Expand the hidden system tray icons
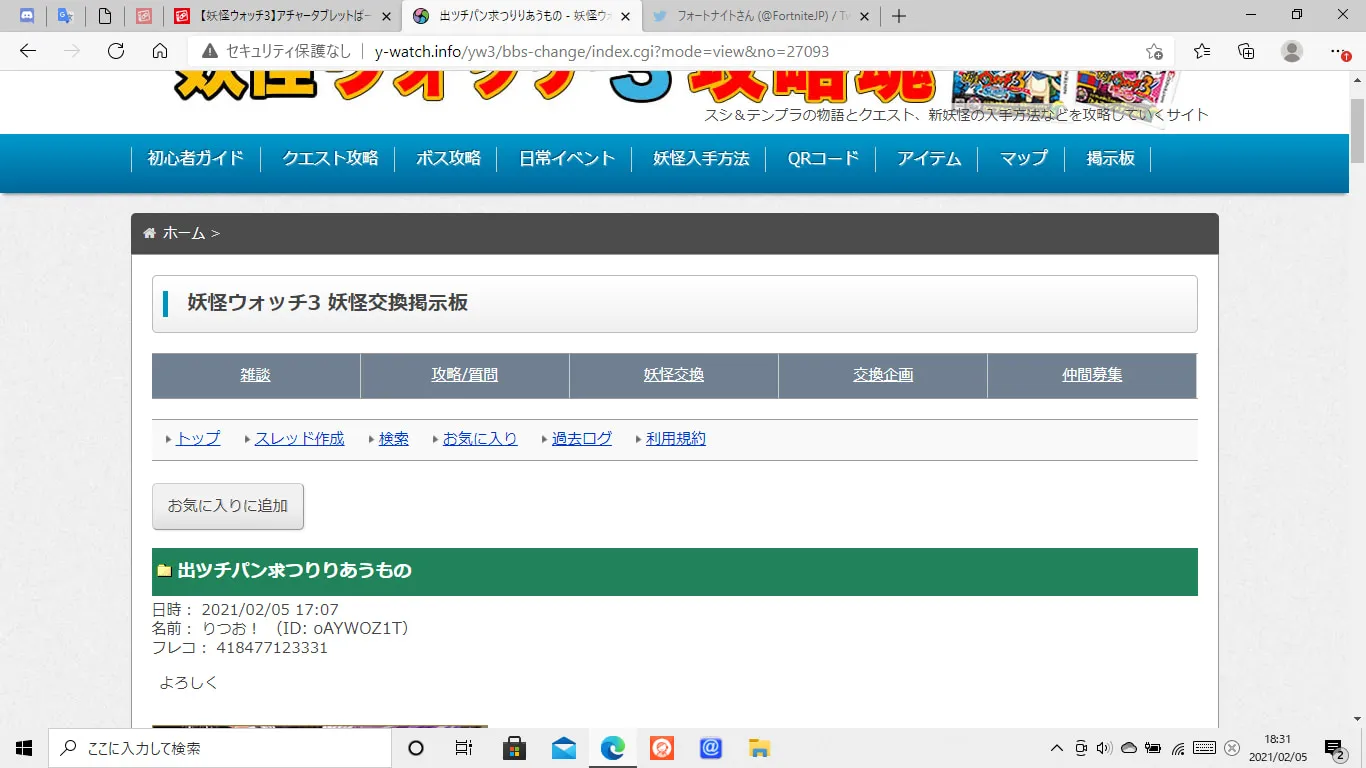Viewport: 1366px width, 768px height. tap(1057, 748)
